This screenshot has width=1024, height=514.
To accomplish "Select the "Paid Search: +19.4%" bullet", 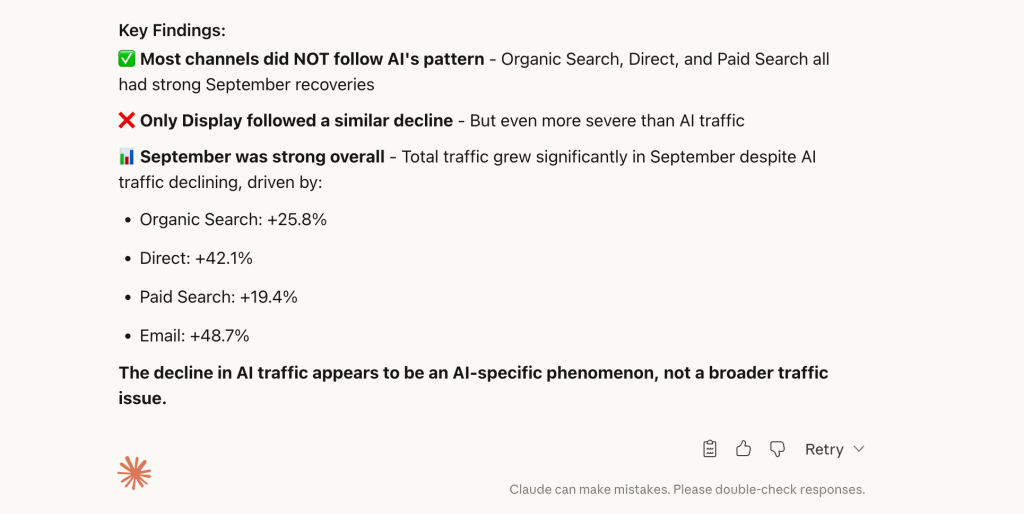I will click(x=218, y=297).
